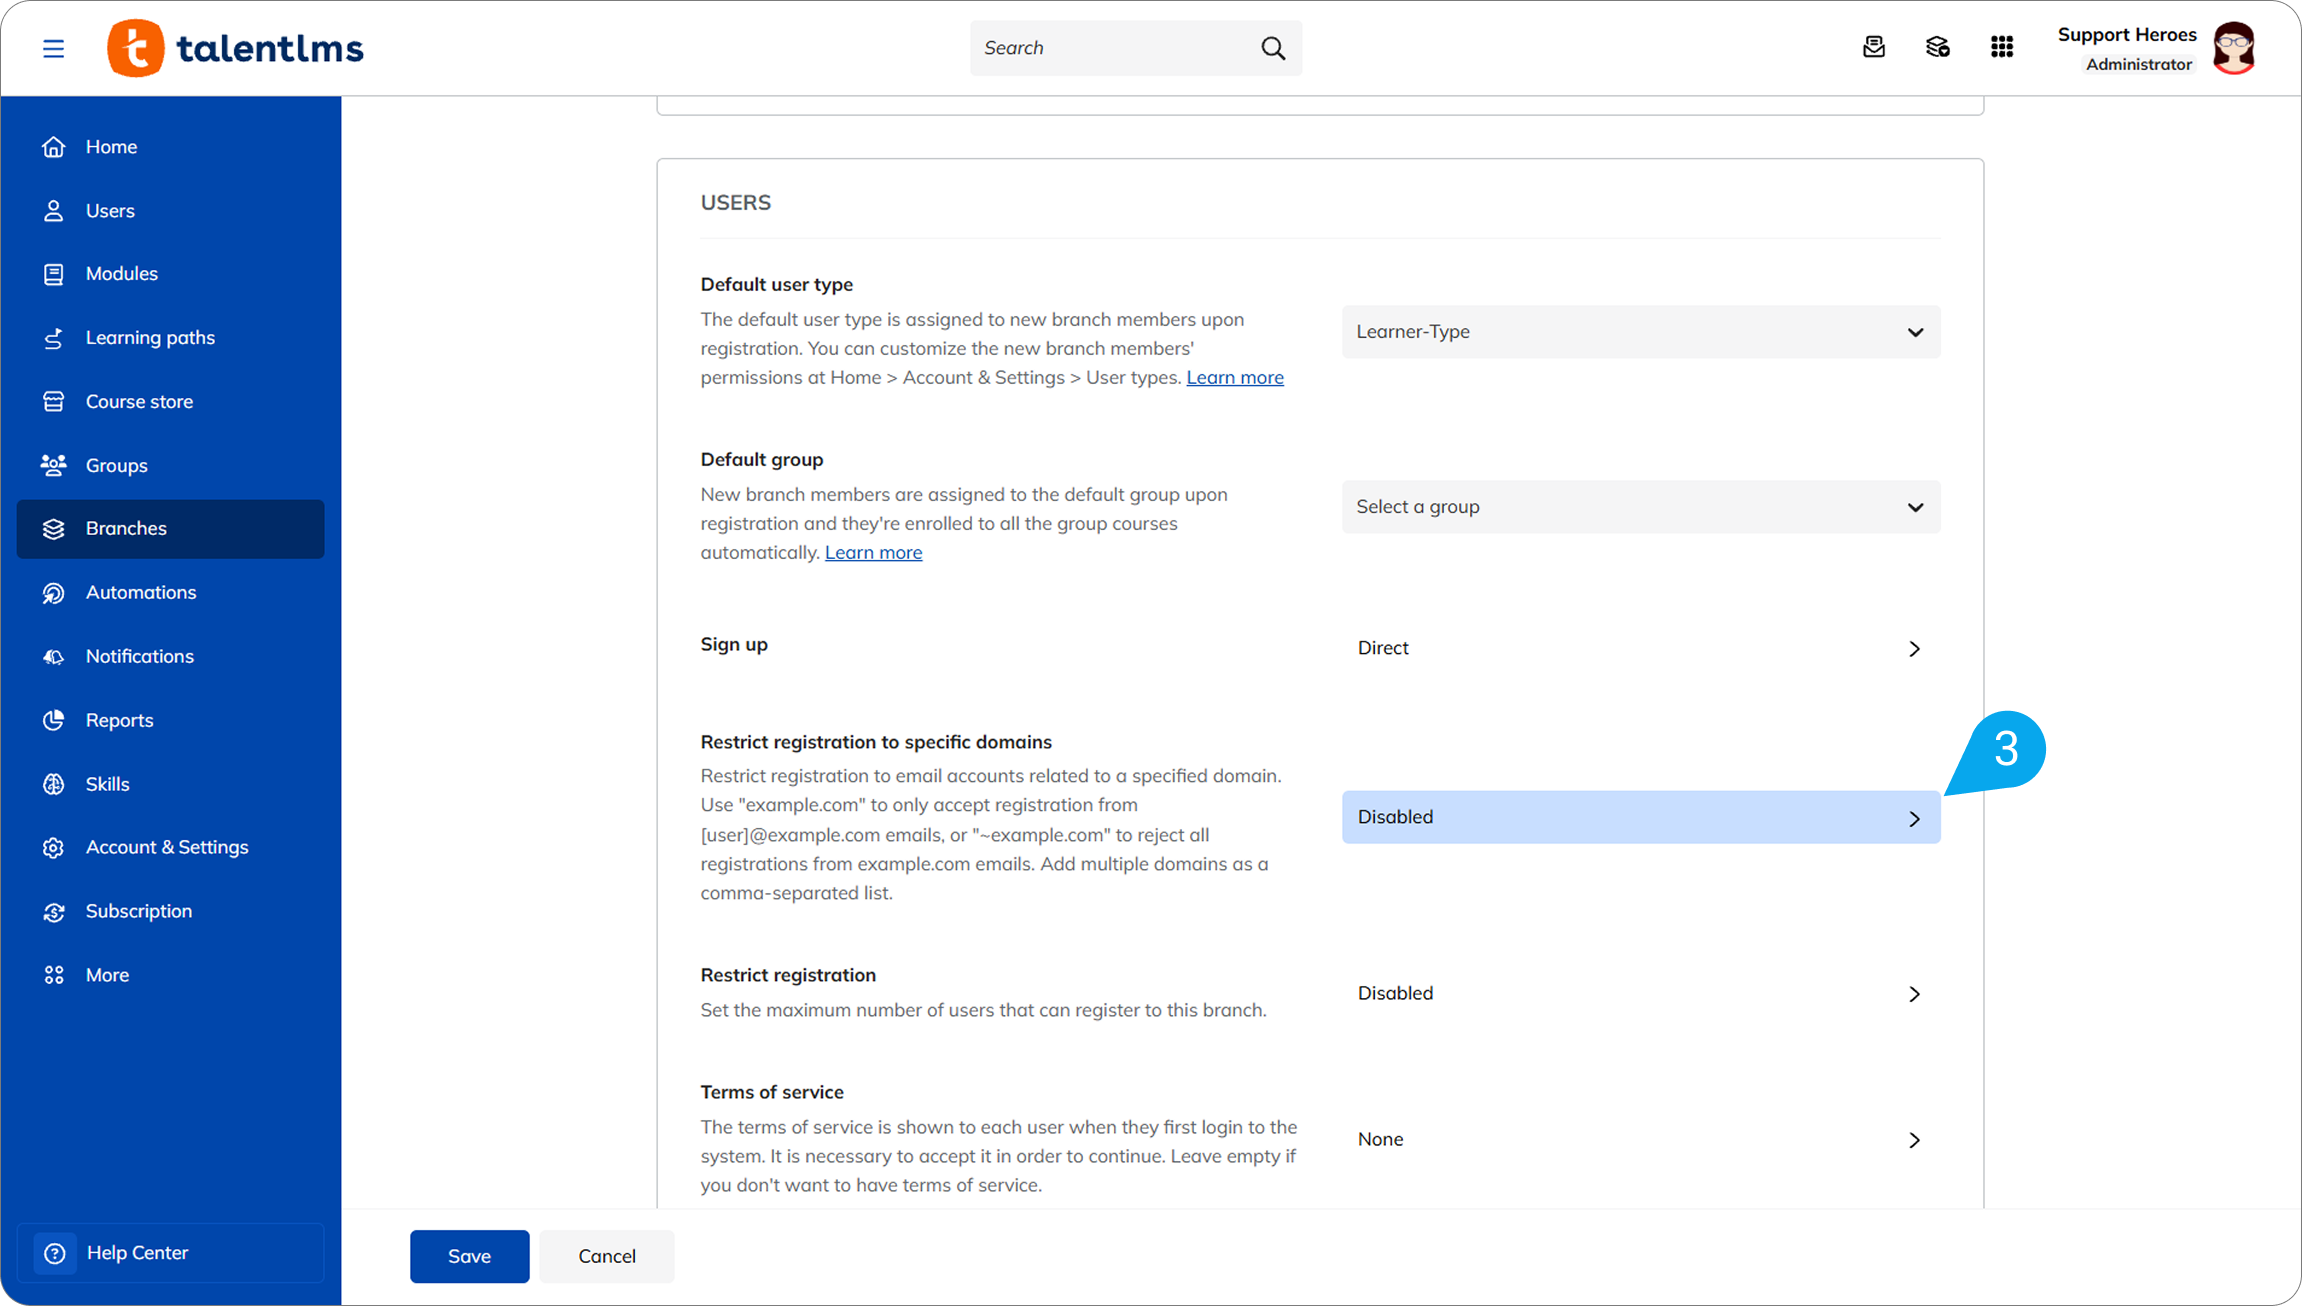
Task: Click the Support Heroes account name
Action: 2127,35
